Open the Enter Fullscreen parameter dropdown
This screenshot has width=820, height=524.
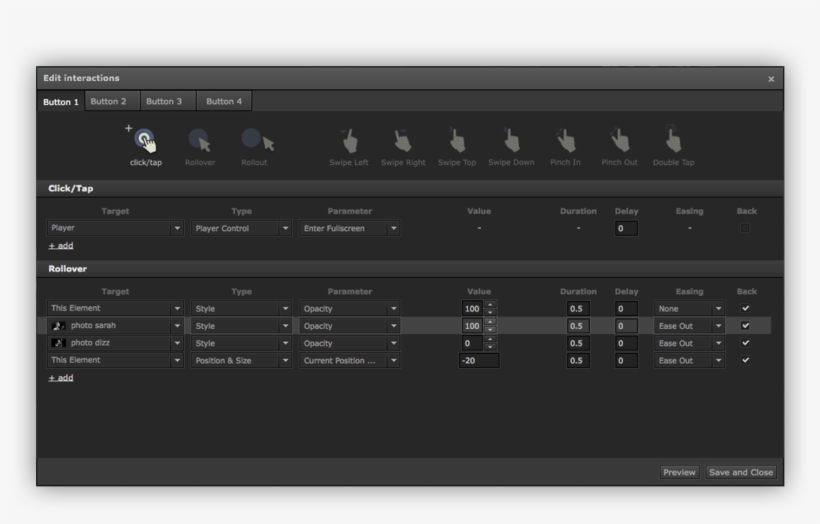pos(350,229)
